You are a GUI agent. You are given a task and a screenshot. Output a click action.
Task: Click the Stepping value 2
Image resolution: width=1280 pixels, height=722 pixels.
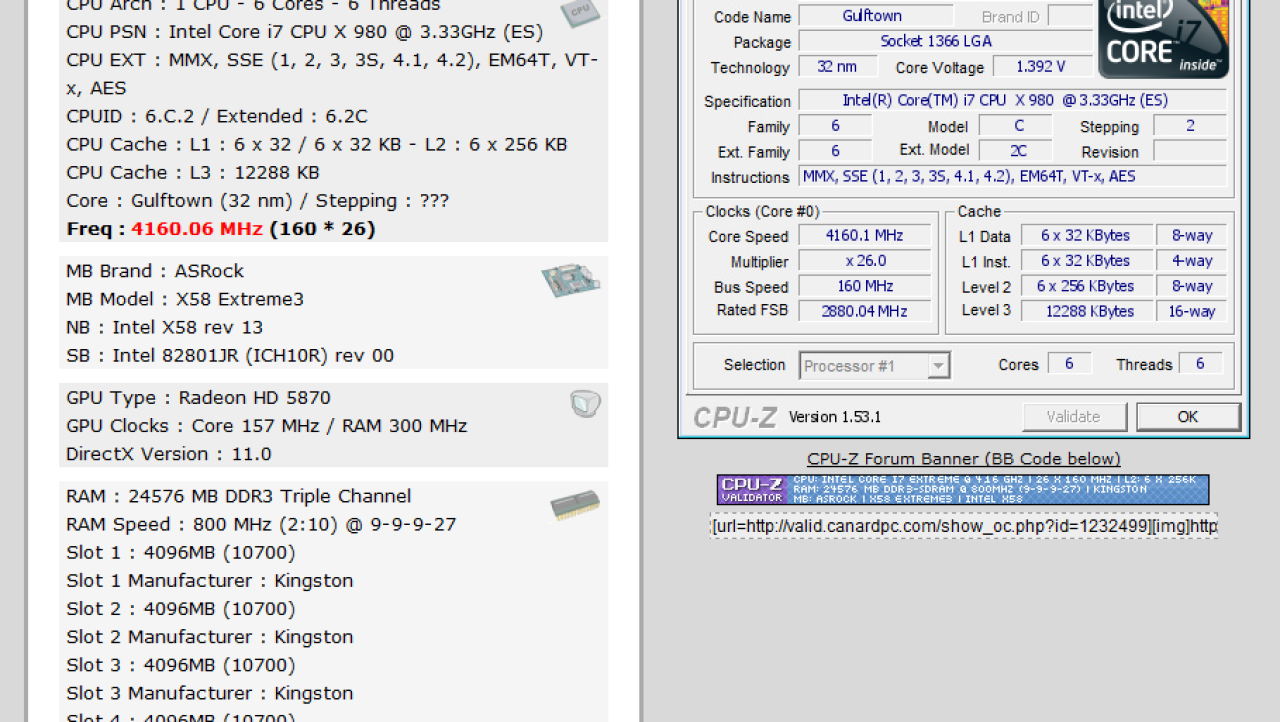click(x=1190, y=126)
